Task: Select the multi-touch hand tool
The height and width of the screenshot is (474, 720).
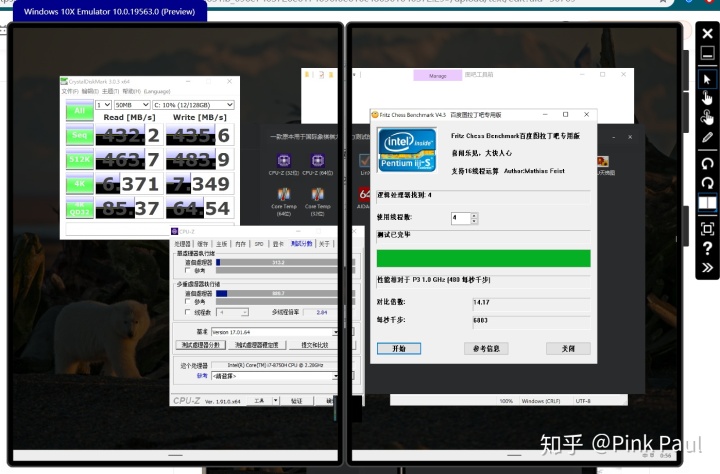Action: 707,118
